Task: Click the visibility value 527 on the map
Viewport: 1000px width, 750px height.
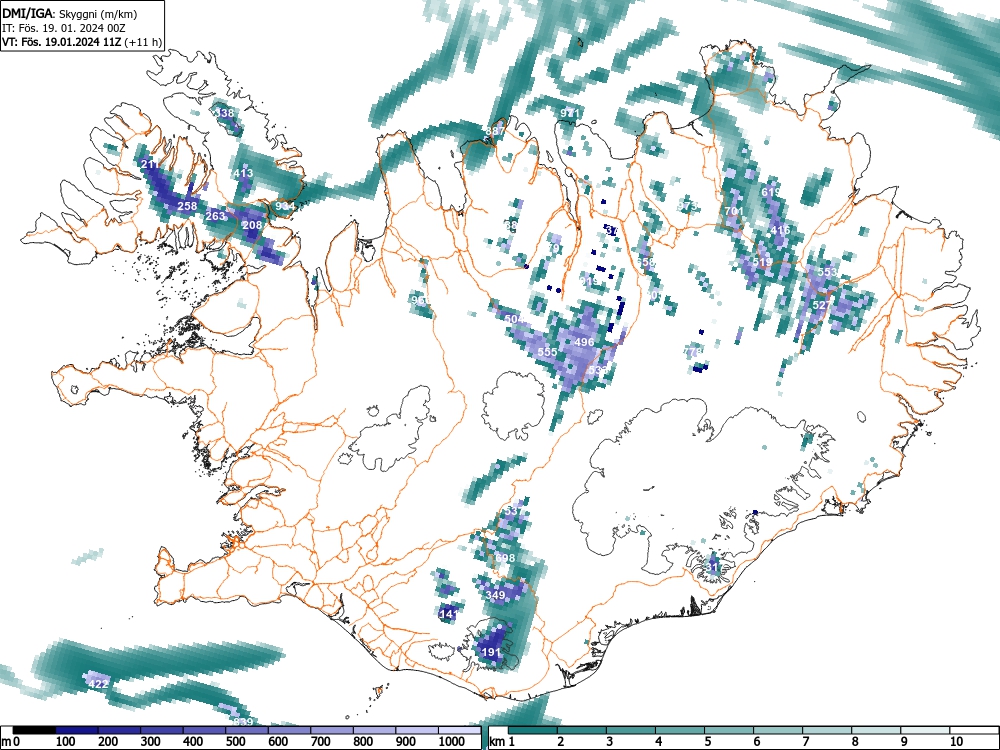Action: tap(822, 305)
